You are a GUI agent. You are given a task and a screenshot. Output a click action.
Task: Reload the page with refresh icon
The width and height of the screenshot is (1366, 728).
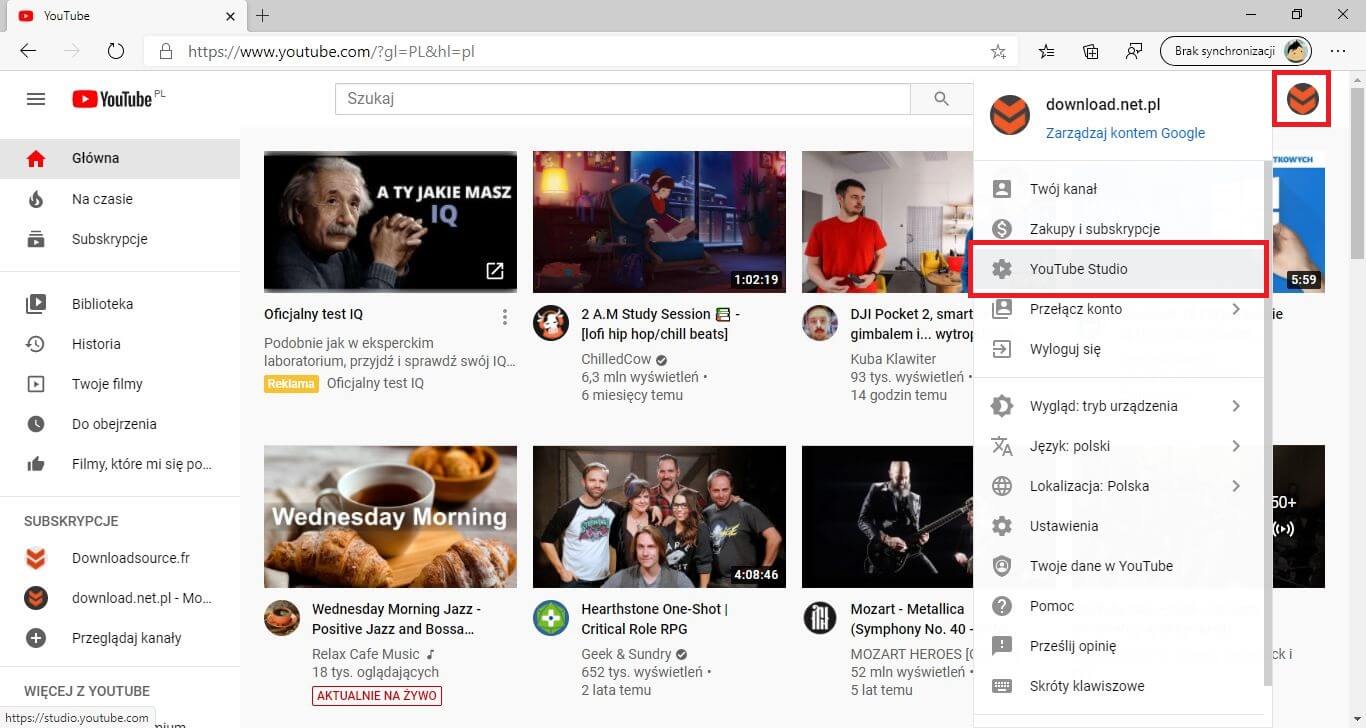115,51
